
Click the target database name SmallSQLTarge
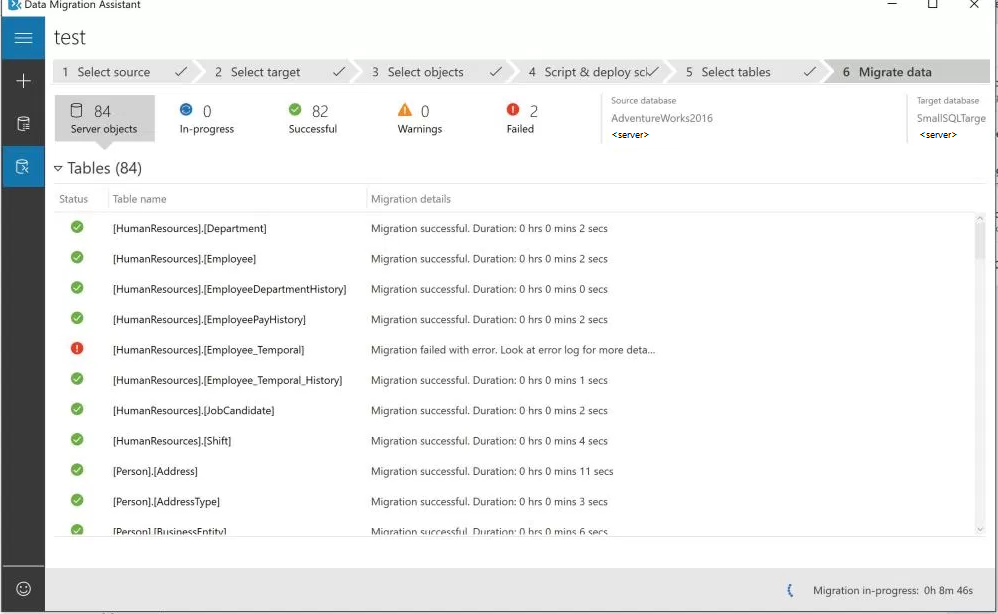952,118
